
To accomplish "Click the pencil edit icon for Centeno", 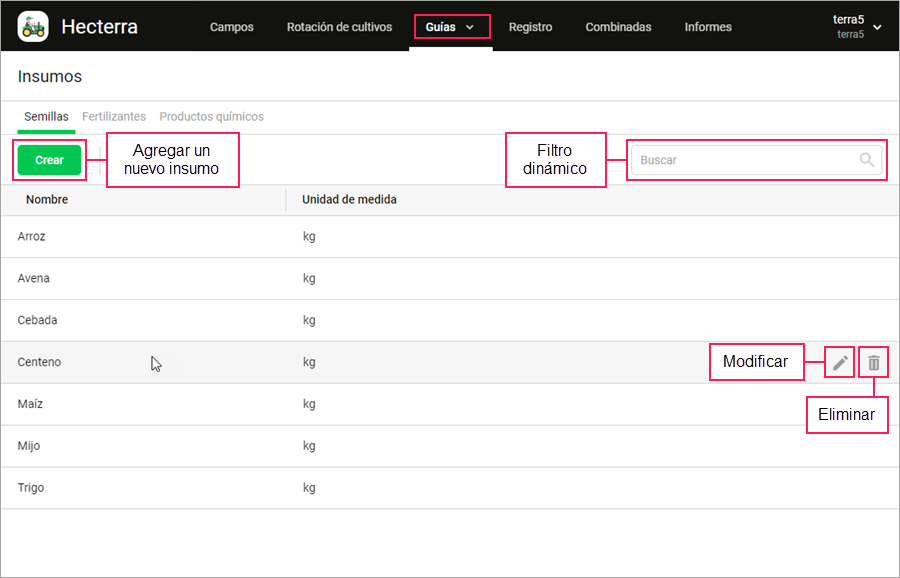I will (840, 362).
